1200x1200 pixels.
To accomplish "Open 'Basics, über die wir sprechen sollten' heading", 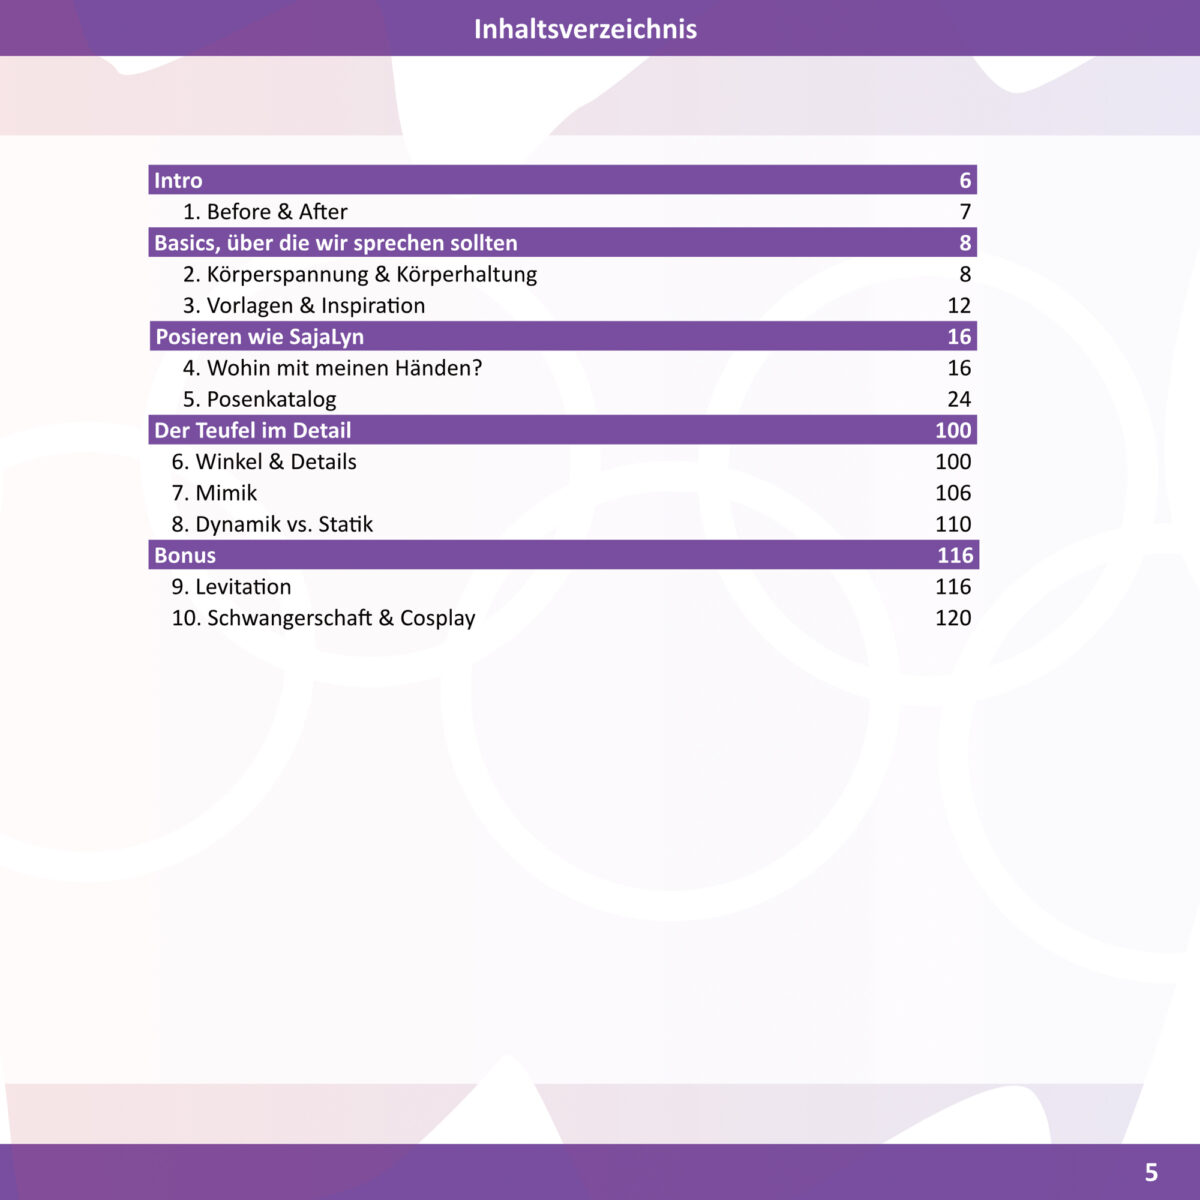I will pos(563,243).
